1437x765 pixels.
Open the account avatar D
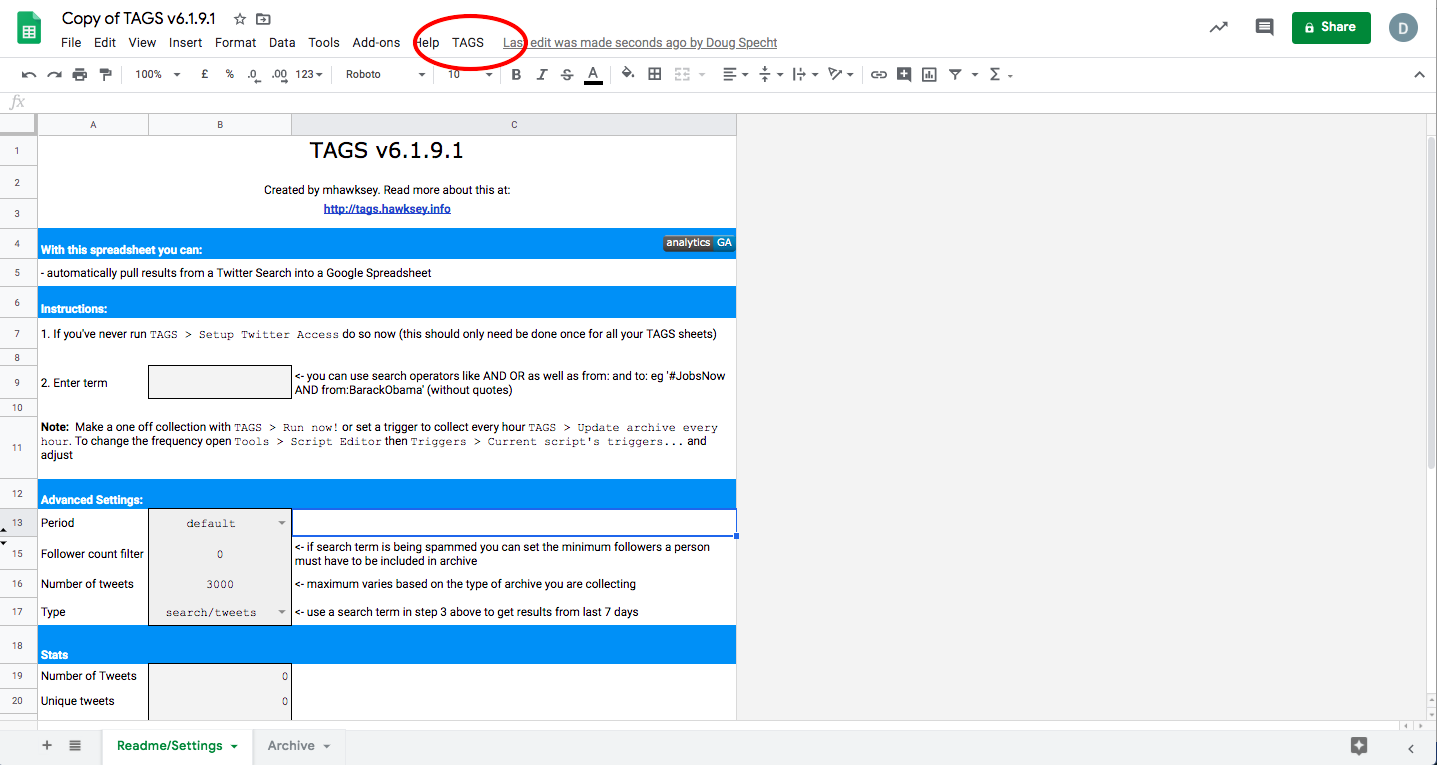[x=1403, y=27]
